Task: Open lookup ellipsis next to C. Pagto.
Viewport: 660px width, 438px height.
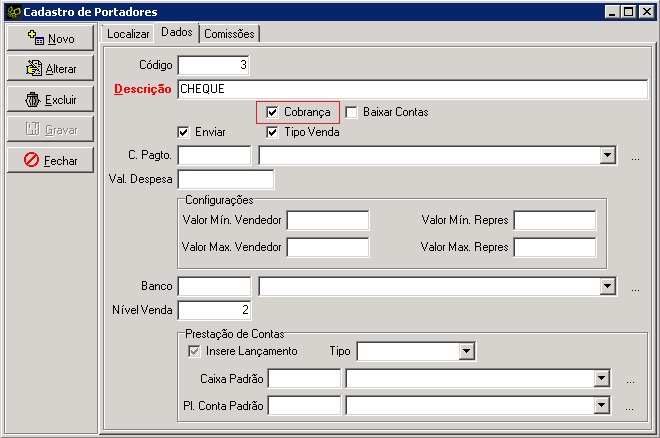Action: (635, 156)
